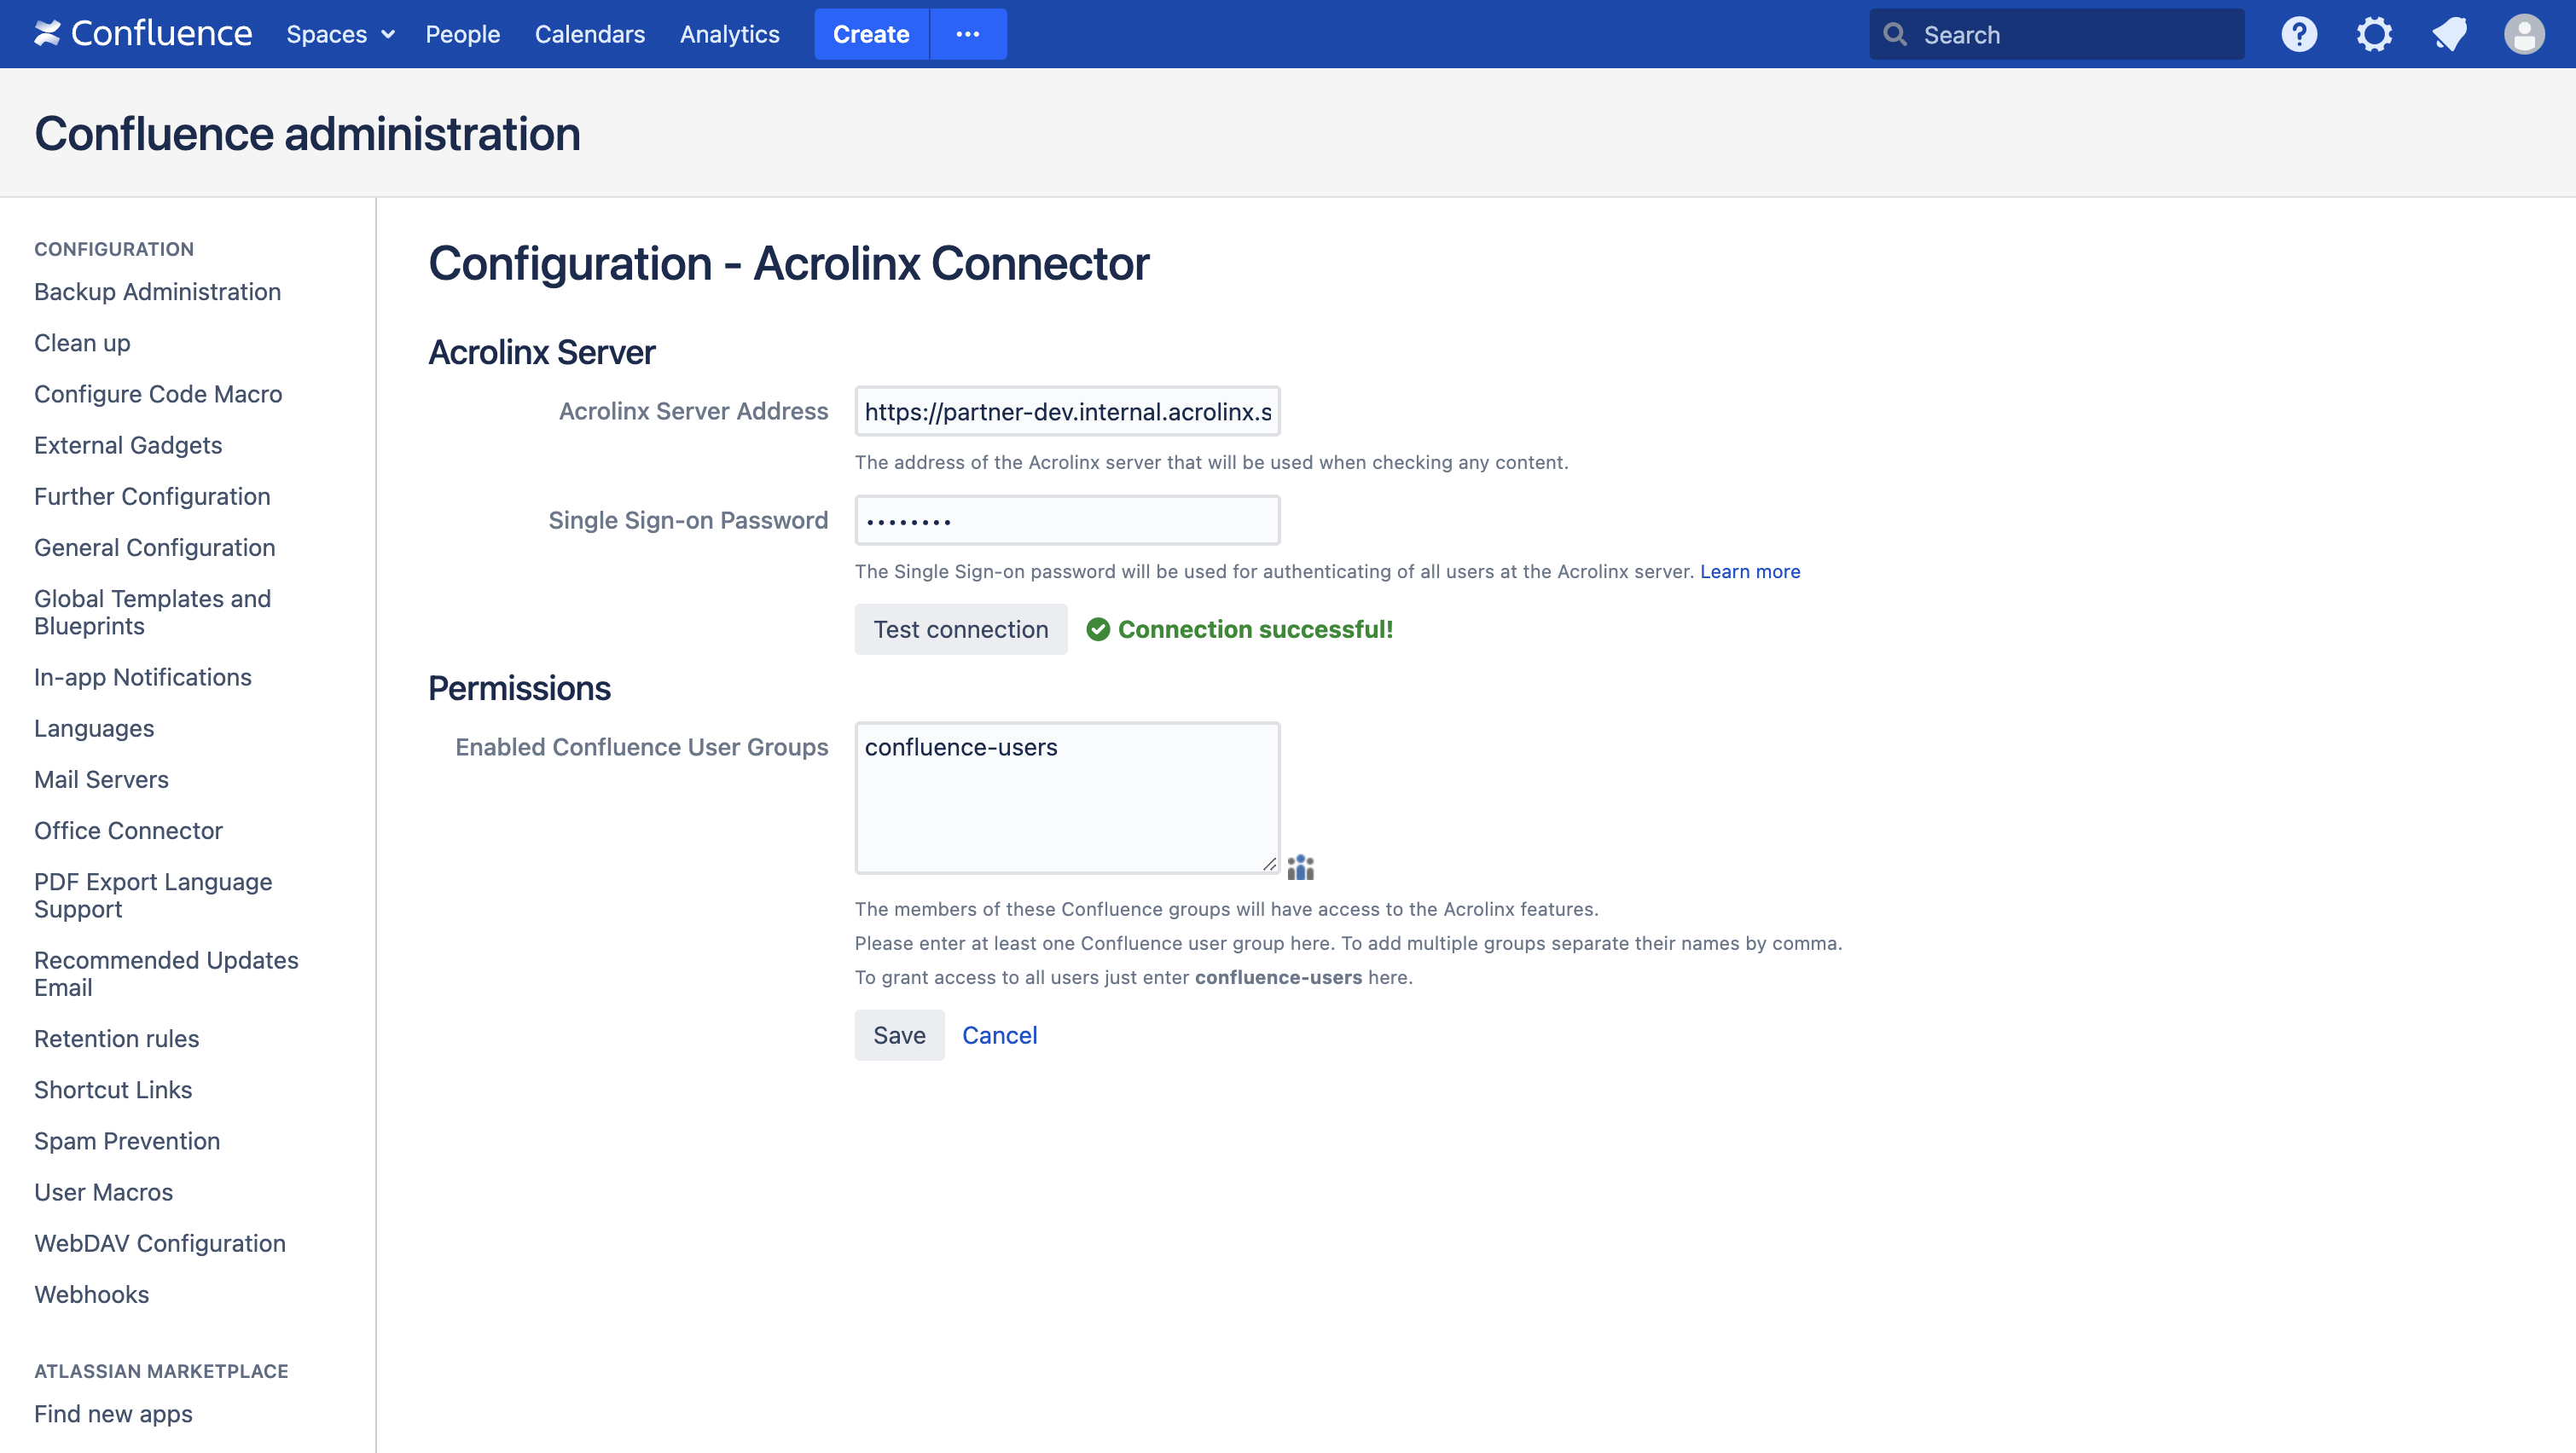Open People in the top navigation

click(x=462, y=34)
